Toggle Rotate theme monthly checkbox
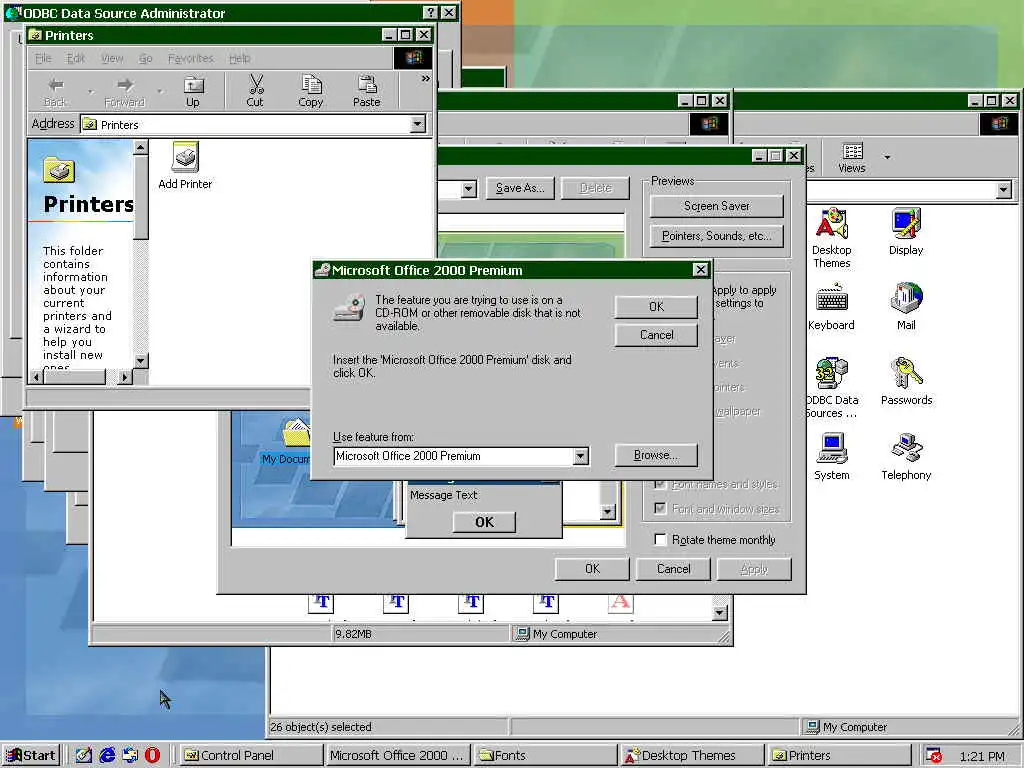1024x768 pixels. click(x=660, y=539)
